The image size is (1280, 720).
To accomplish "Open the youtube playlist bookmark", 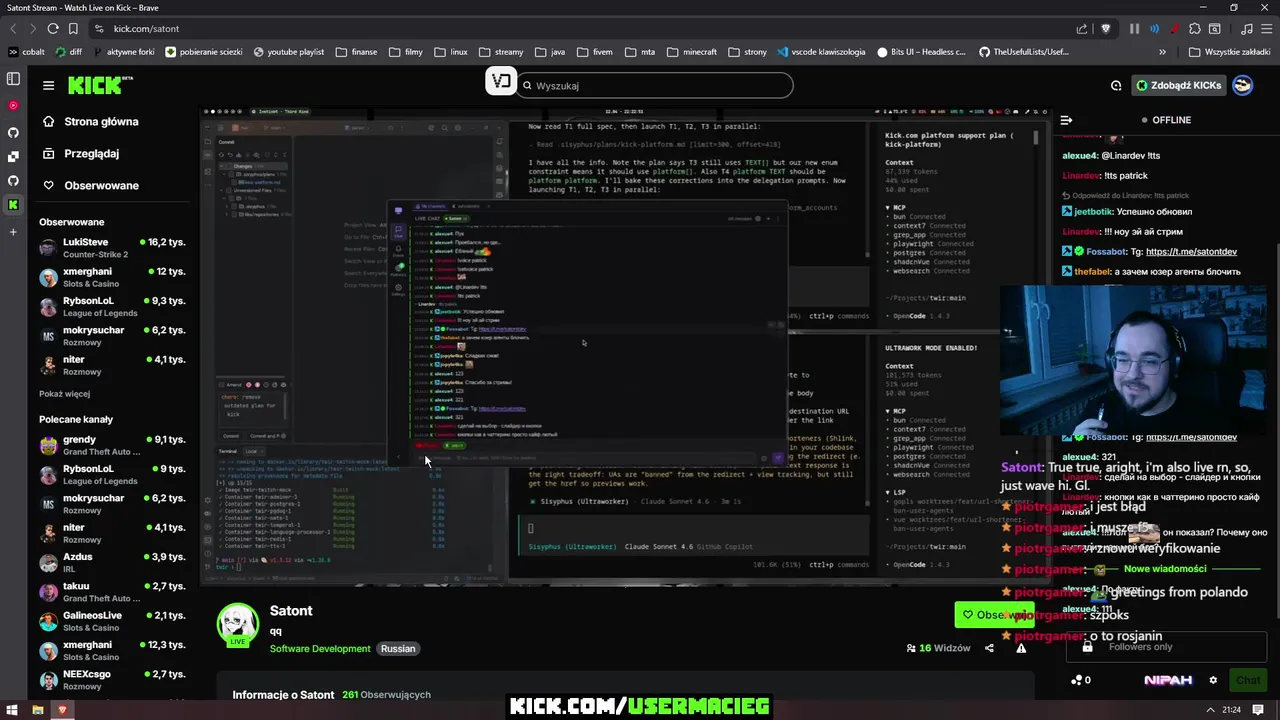I will (288, 52).
